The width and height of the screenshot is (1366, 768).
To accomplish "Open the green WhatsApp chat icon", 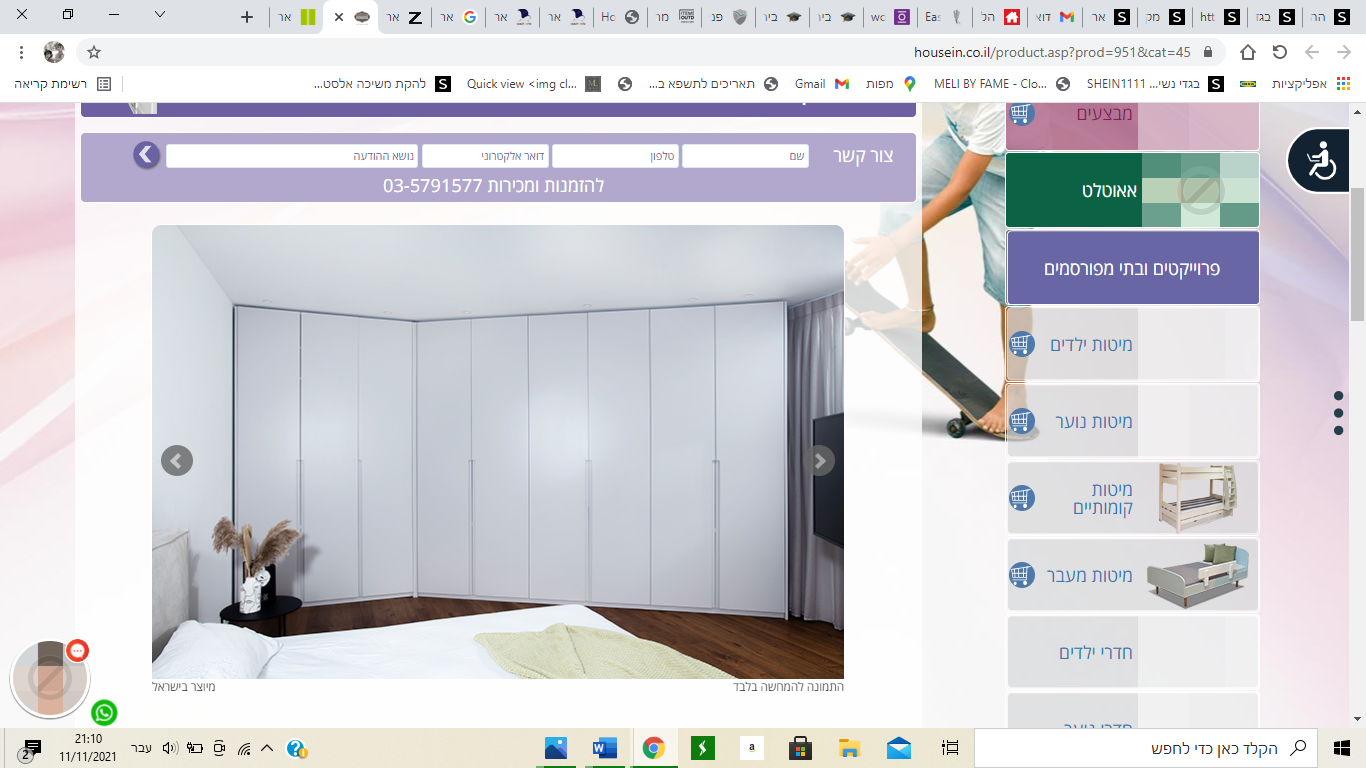I will point(104,713).
